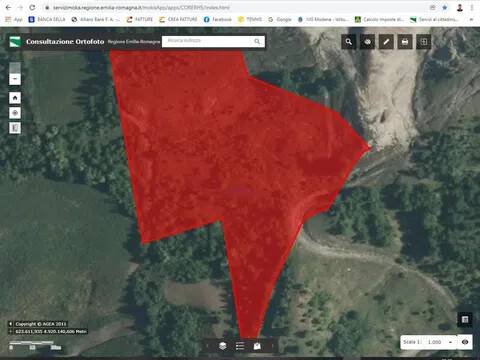Select the pencil drawing tool
The image size is (480, 360).
[x=386, y=42]
